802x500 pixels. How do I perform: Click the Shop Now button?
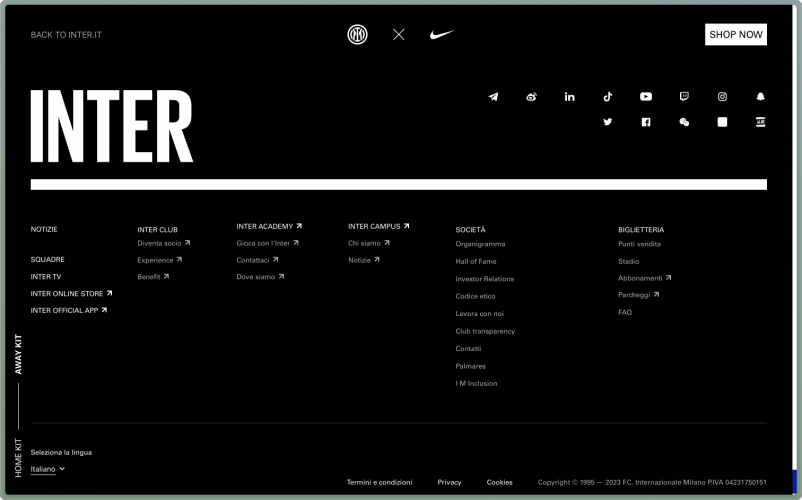point(736,34)
